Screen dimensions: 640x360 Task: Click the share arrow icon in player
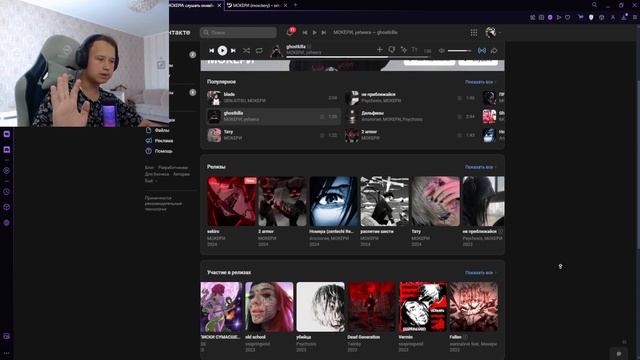point(494,51)
